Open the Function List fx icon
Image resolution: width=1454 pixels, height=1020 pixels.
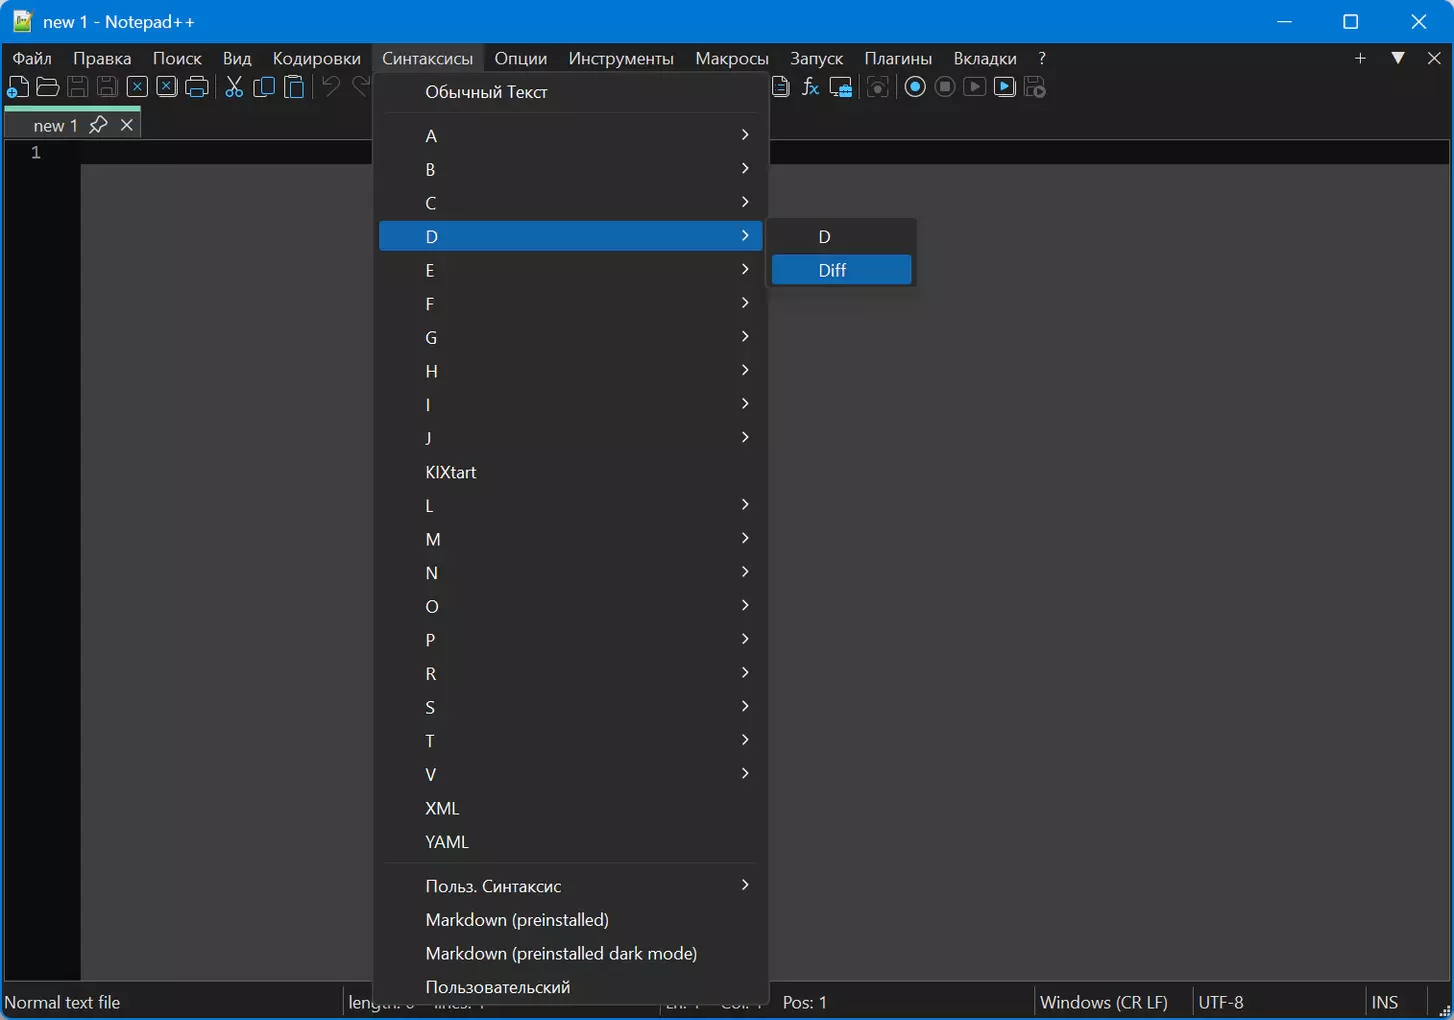click(x=811, y=87)
